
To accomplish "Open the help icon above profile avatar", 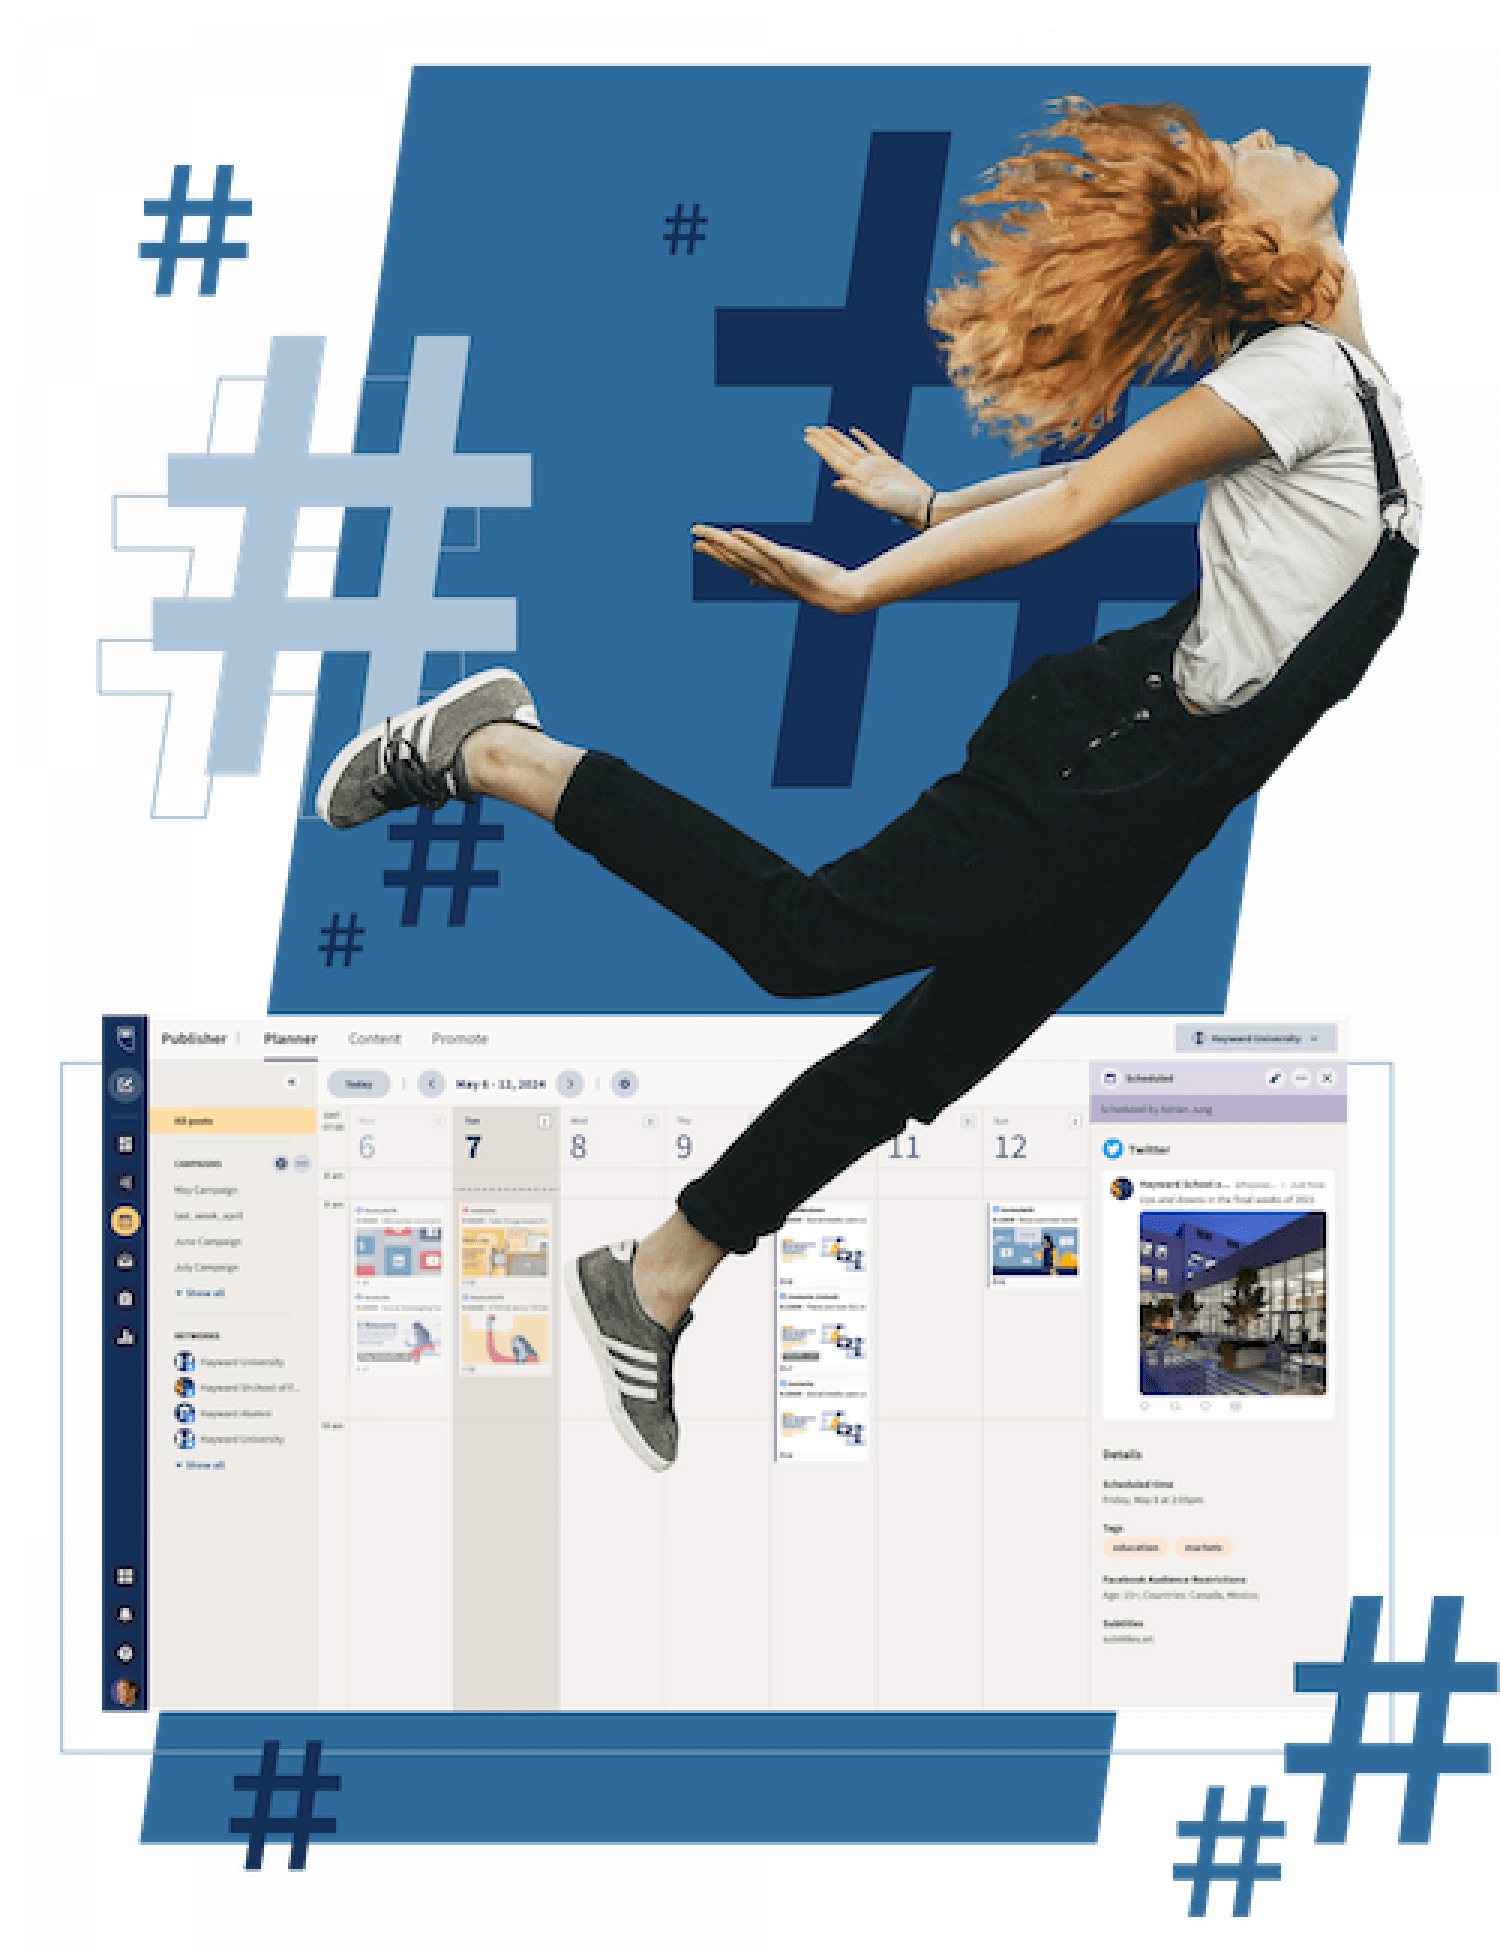I will (x=125, y=1653).
